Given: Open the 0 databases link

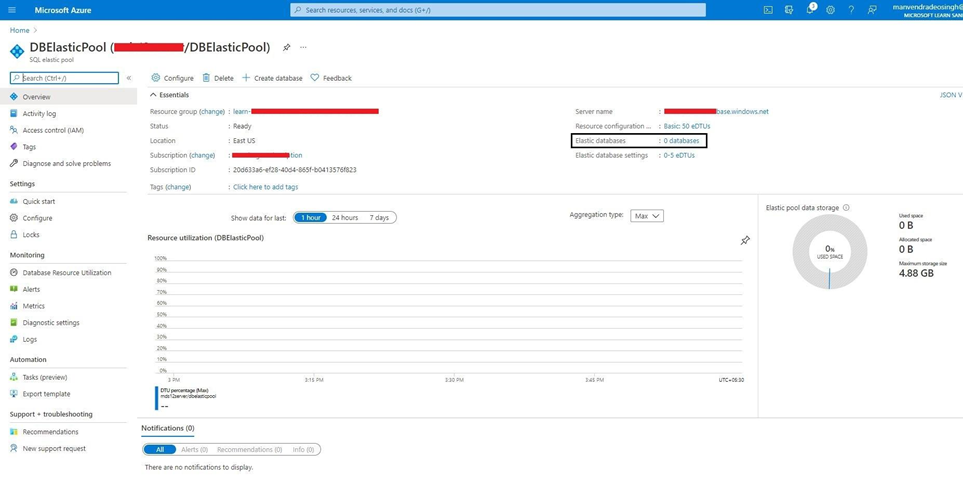Looking at the screenshot, I should tap(681, 141).
